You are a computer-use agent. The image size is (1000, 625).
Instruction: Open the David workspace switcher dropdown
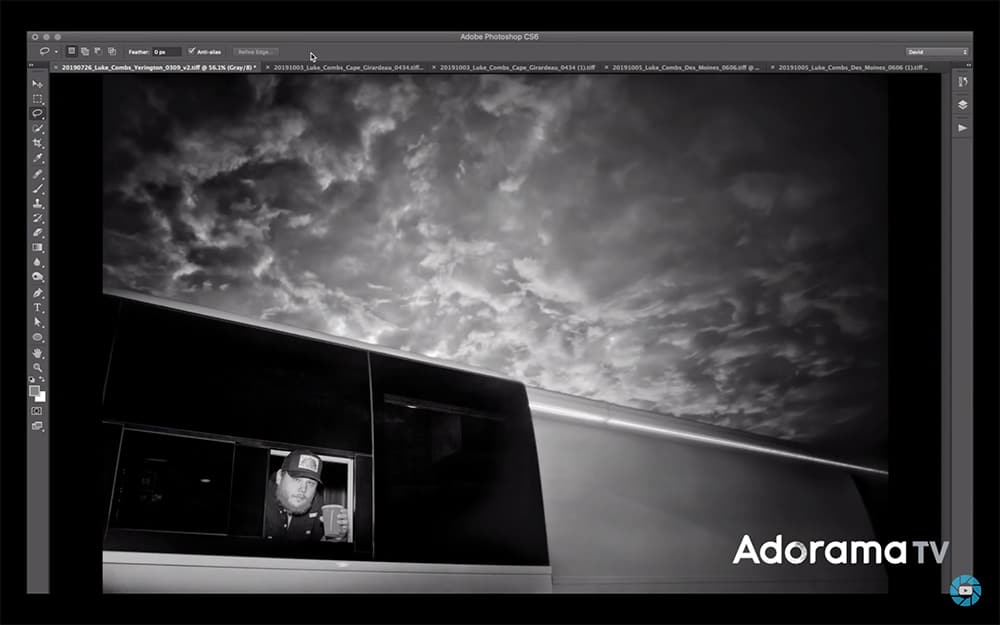[935, 51]
